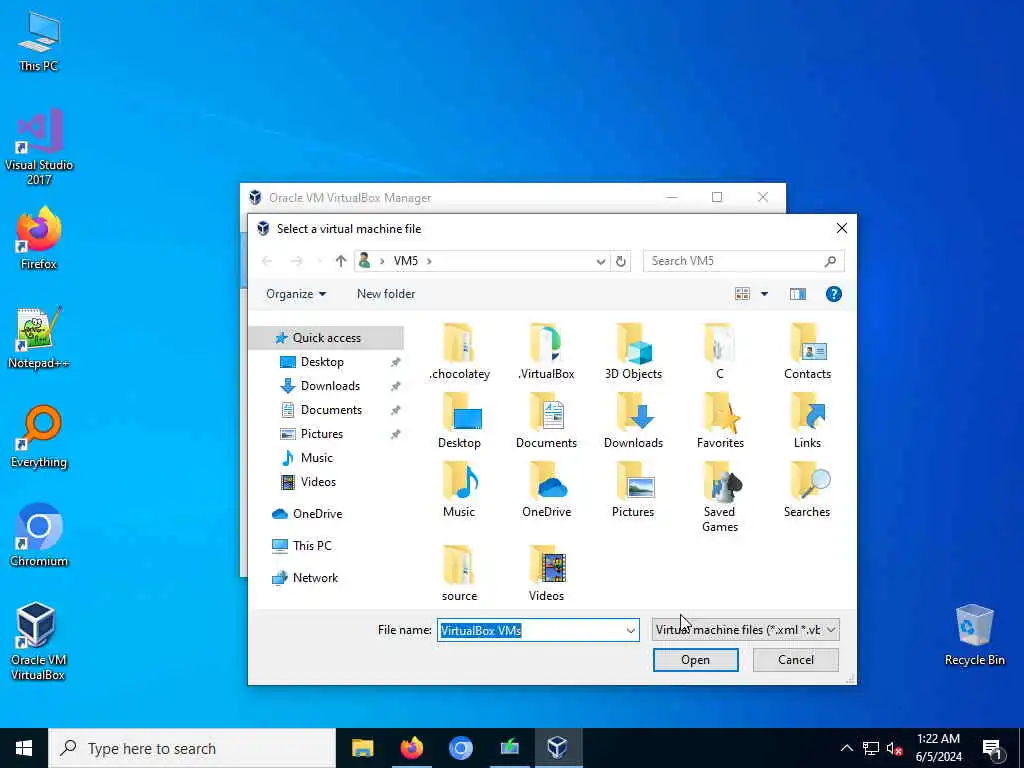Open Network in navigation pane
Screen dimensions: 1024x768
(315, 578)
